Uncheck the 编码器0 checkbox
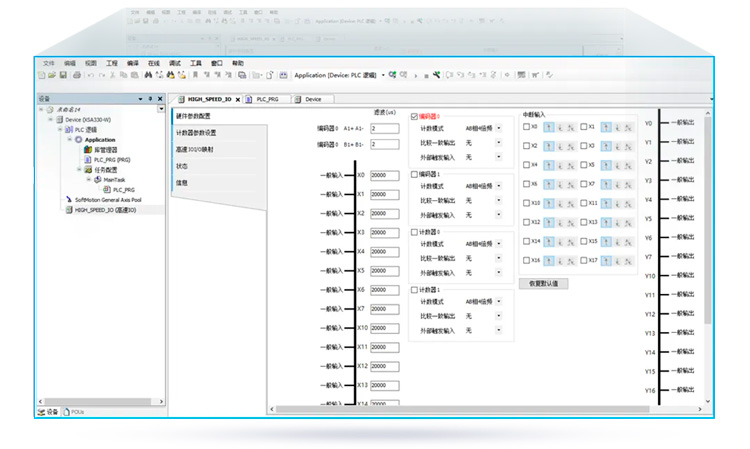This screenshot has height=449, width=750. [x=414, y=116]
